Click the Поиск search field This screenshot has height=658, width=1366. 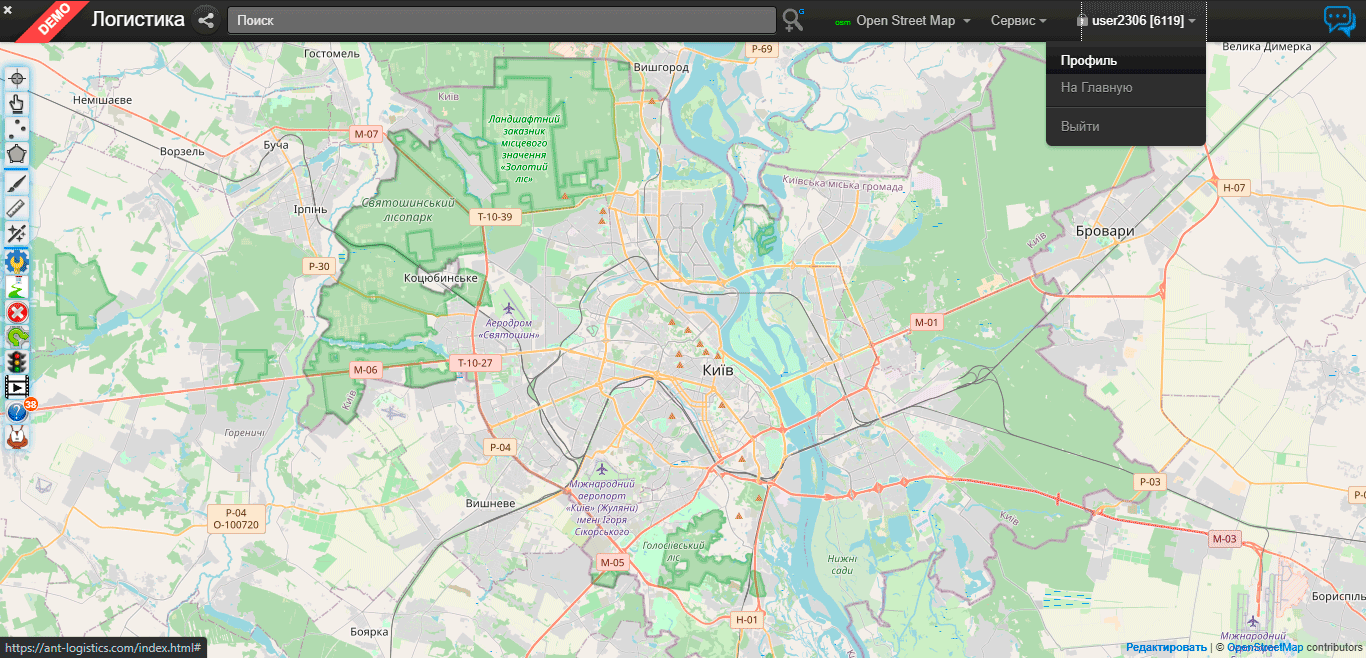point(501,20)
